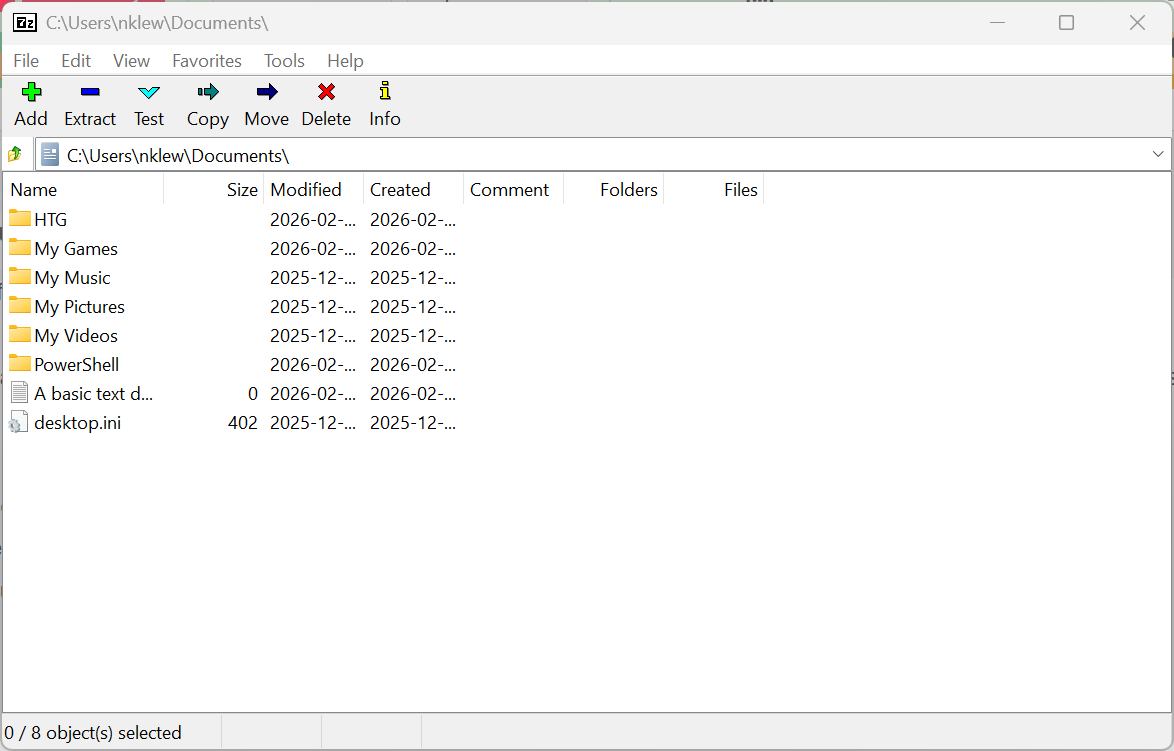Select the 'A basic text d...' file
This screenshot has height=751, width=1174.
tap(93, 394)
